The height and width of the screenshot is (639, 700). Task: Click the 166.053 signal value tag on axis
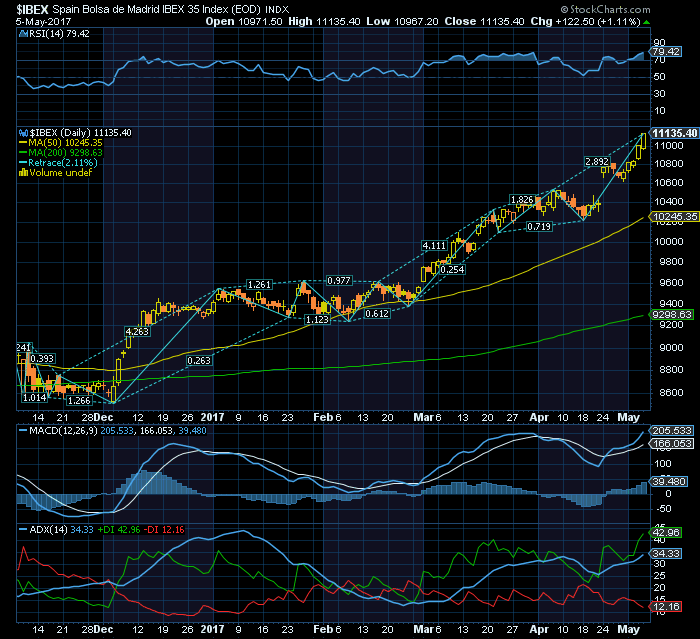672,443
